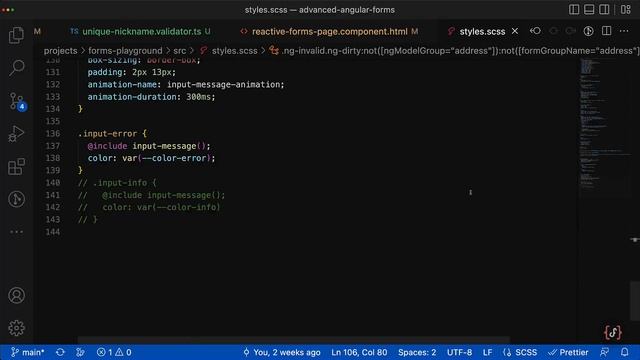Select forms-playground in breadcrumb path

(x=125, y=51)
